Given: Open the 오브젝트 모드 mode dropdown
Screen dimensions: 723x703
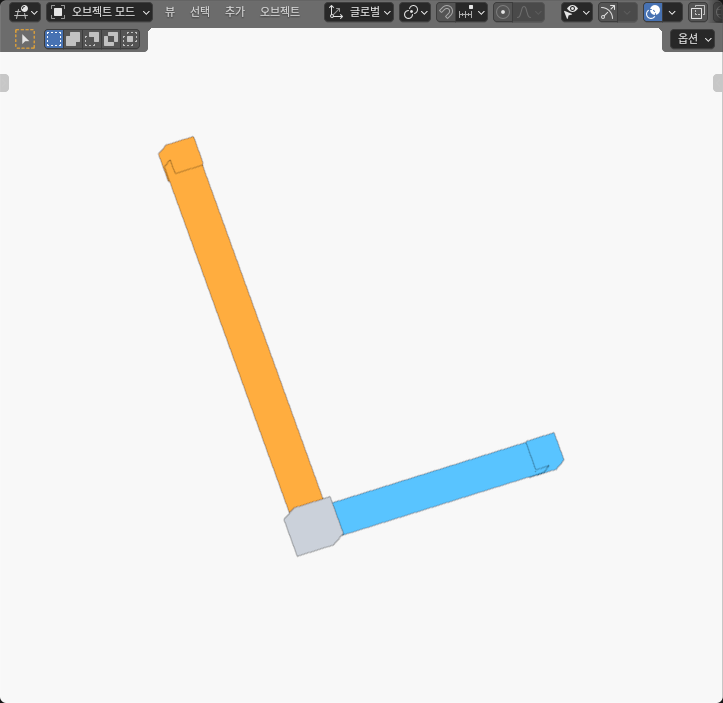Looking at the screenshot, I should coord(100,12).
